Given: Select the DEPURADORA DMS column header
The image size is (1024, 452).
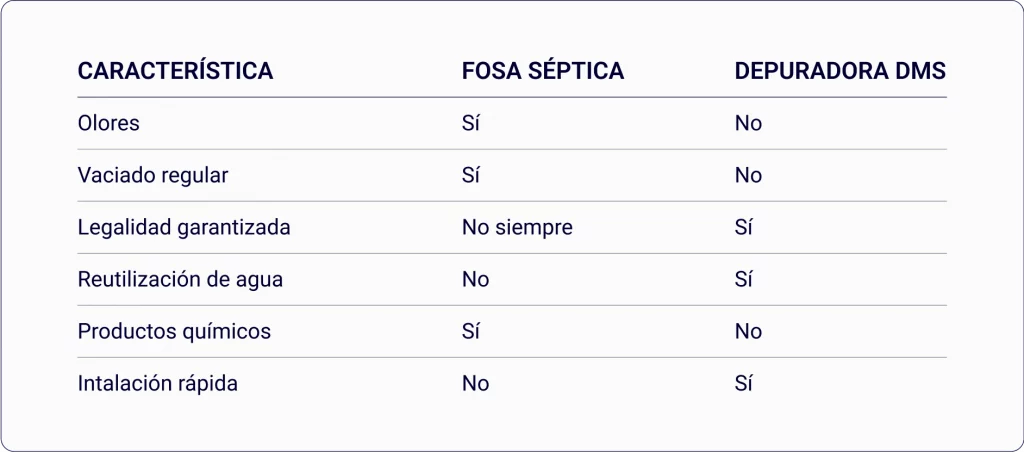Looking at the screenshot, I should pos(840,72).
